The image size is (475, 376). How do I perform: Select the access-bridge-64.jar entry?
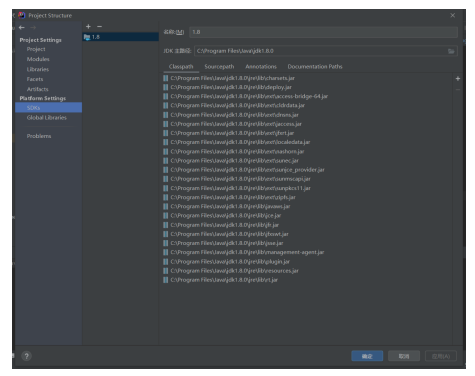(249, 96)
